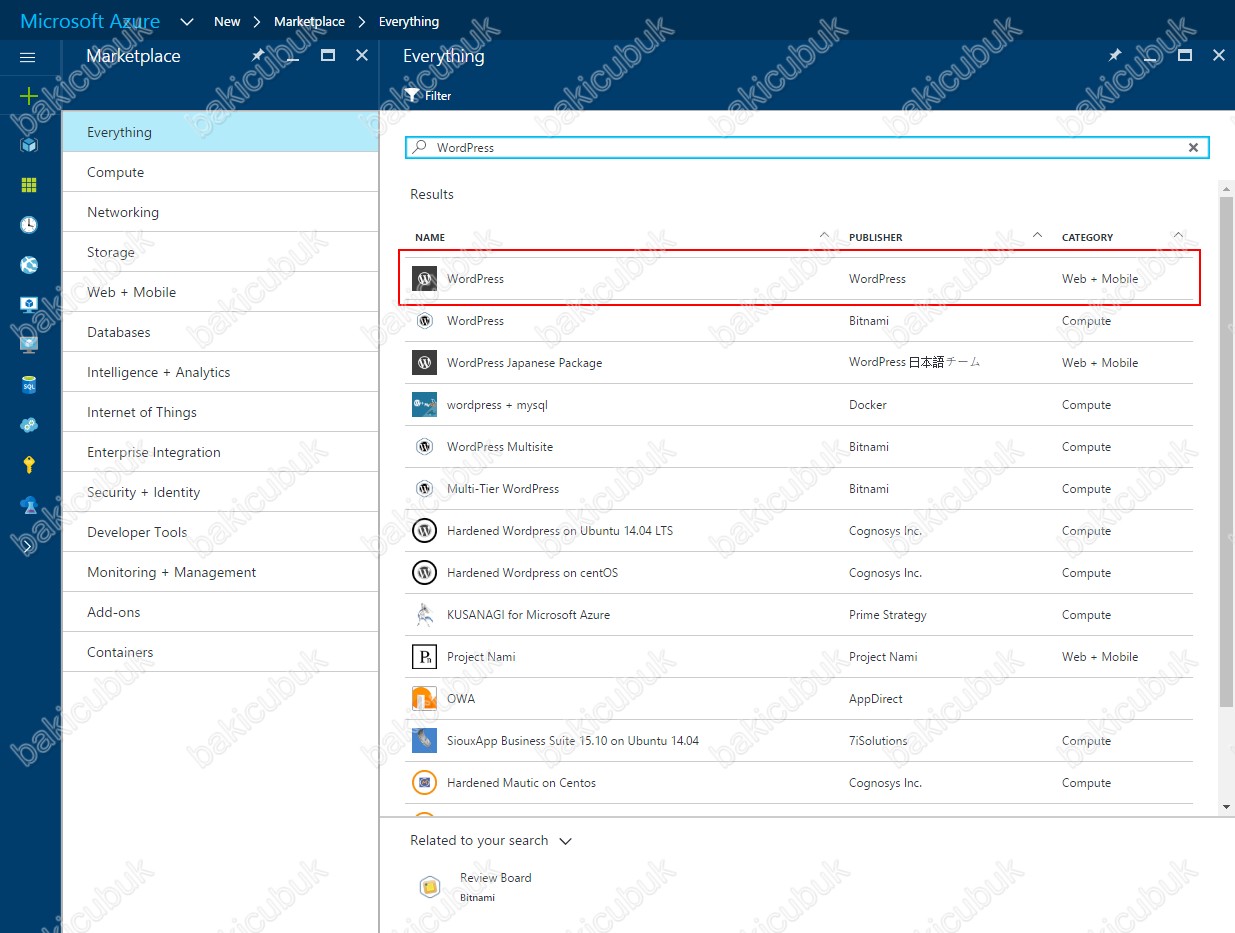Click the WordPress Japanese Package icon
This screenshot has width=1235, height=933.
[425, 363]
